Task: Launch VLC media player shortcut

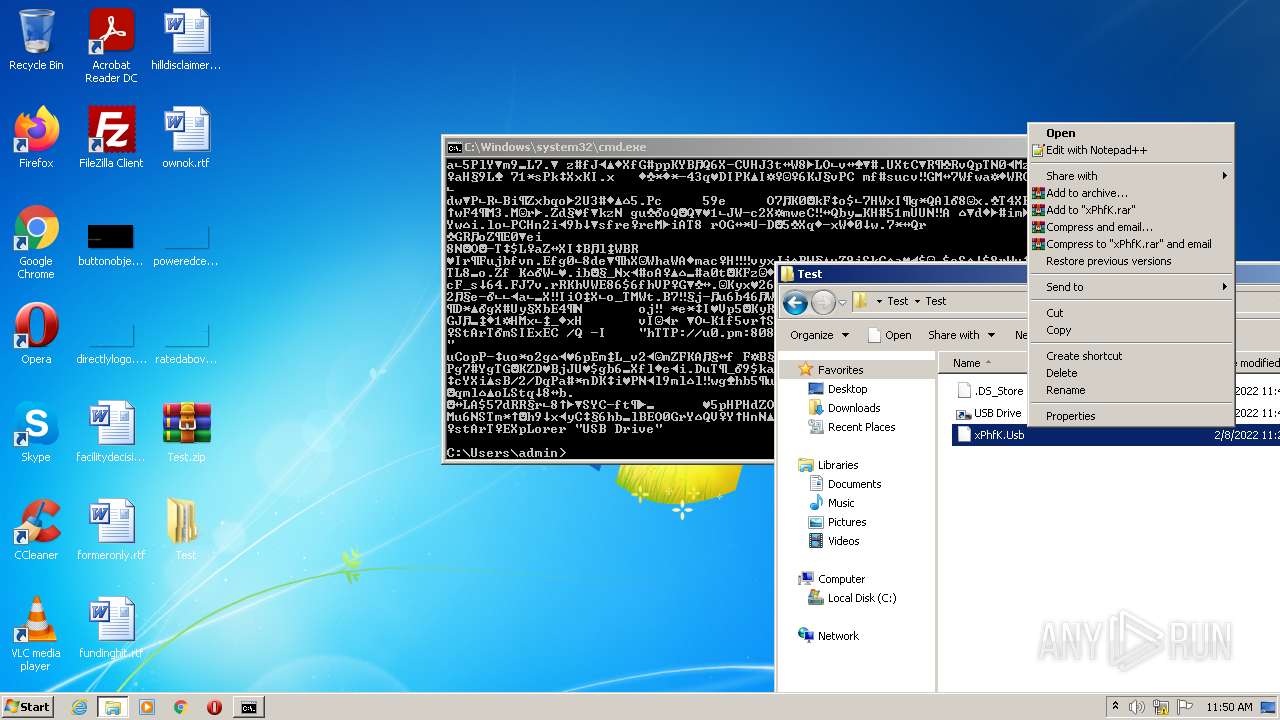Action: coord(36,634)
